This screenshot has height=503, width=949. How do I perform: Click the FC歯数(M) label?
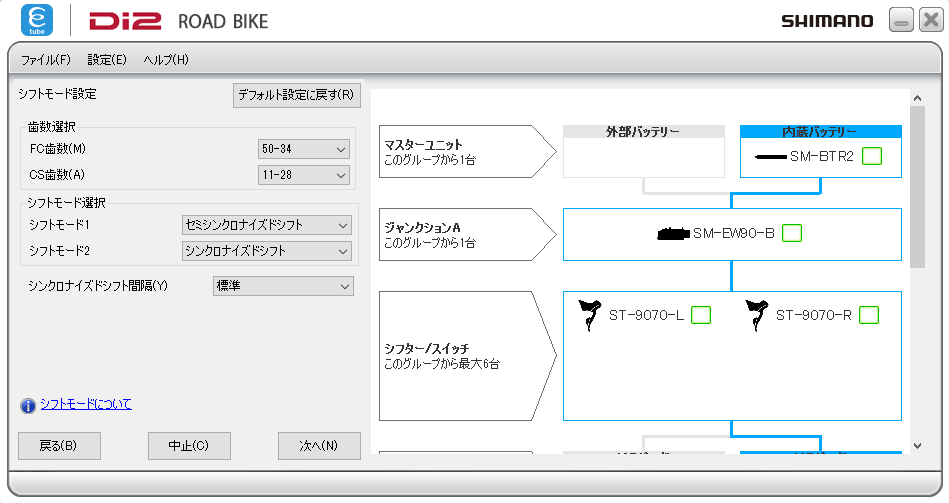coord(57,148)
